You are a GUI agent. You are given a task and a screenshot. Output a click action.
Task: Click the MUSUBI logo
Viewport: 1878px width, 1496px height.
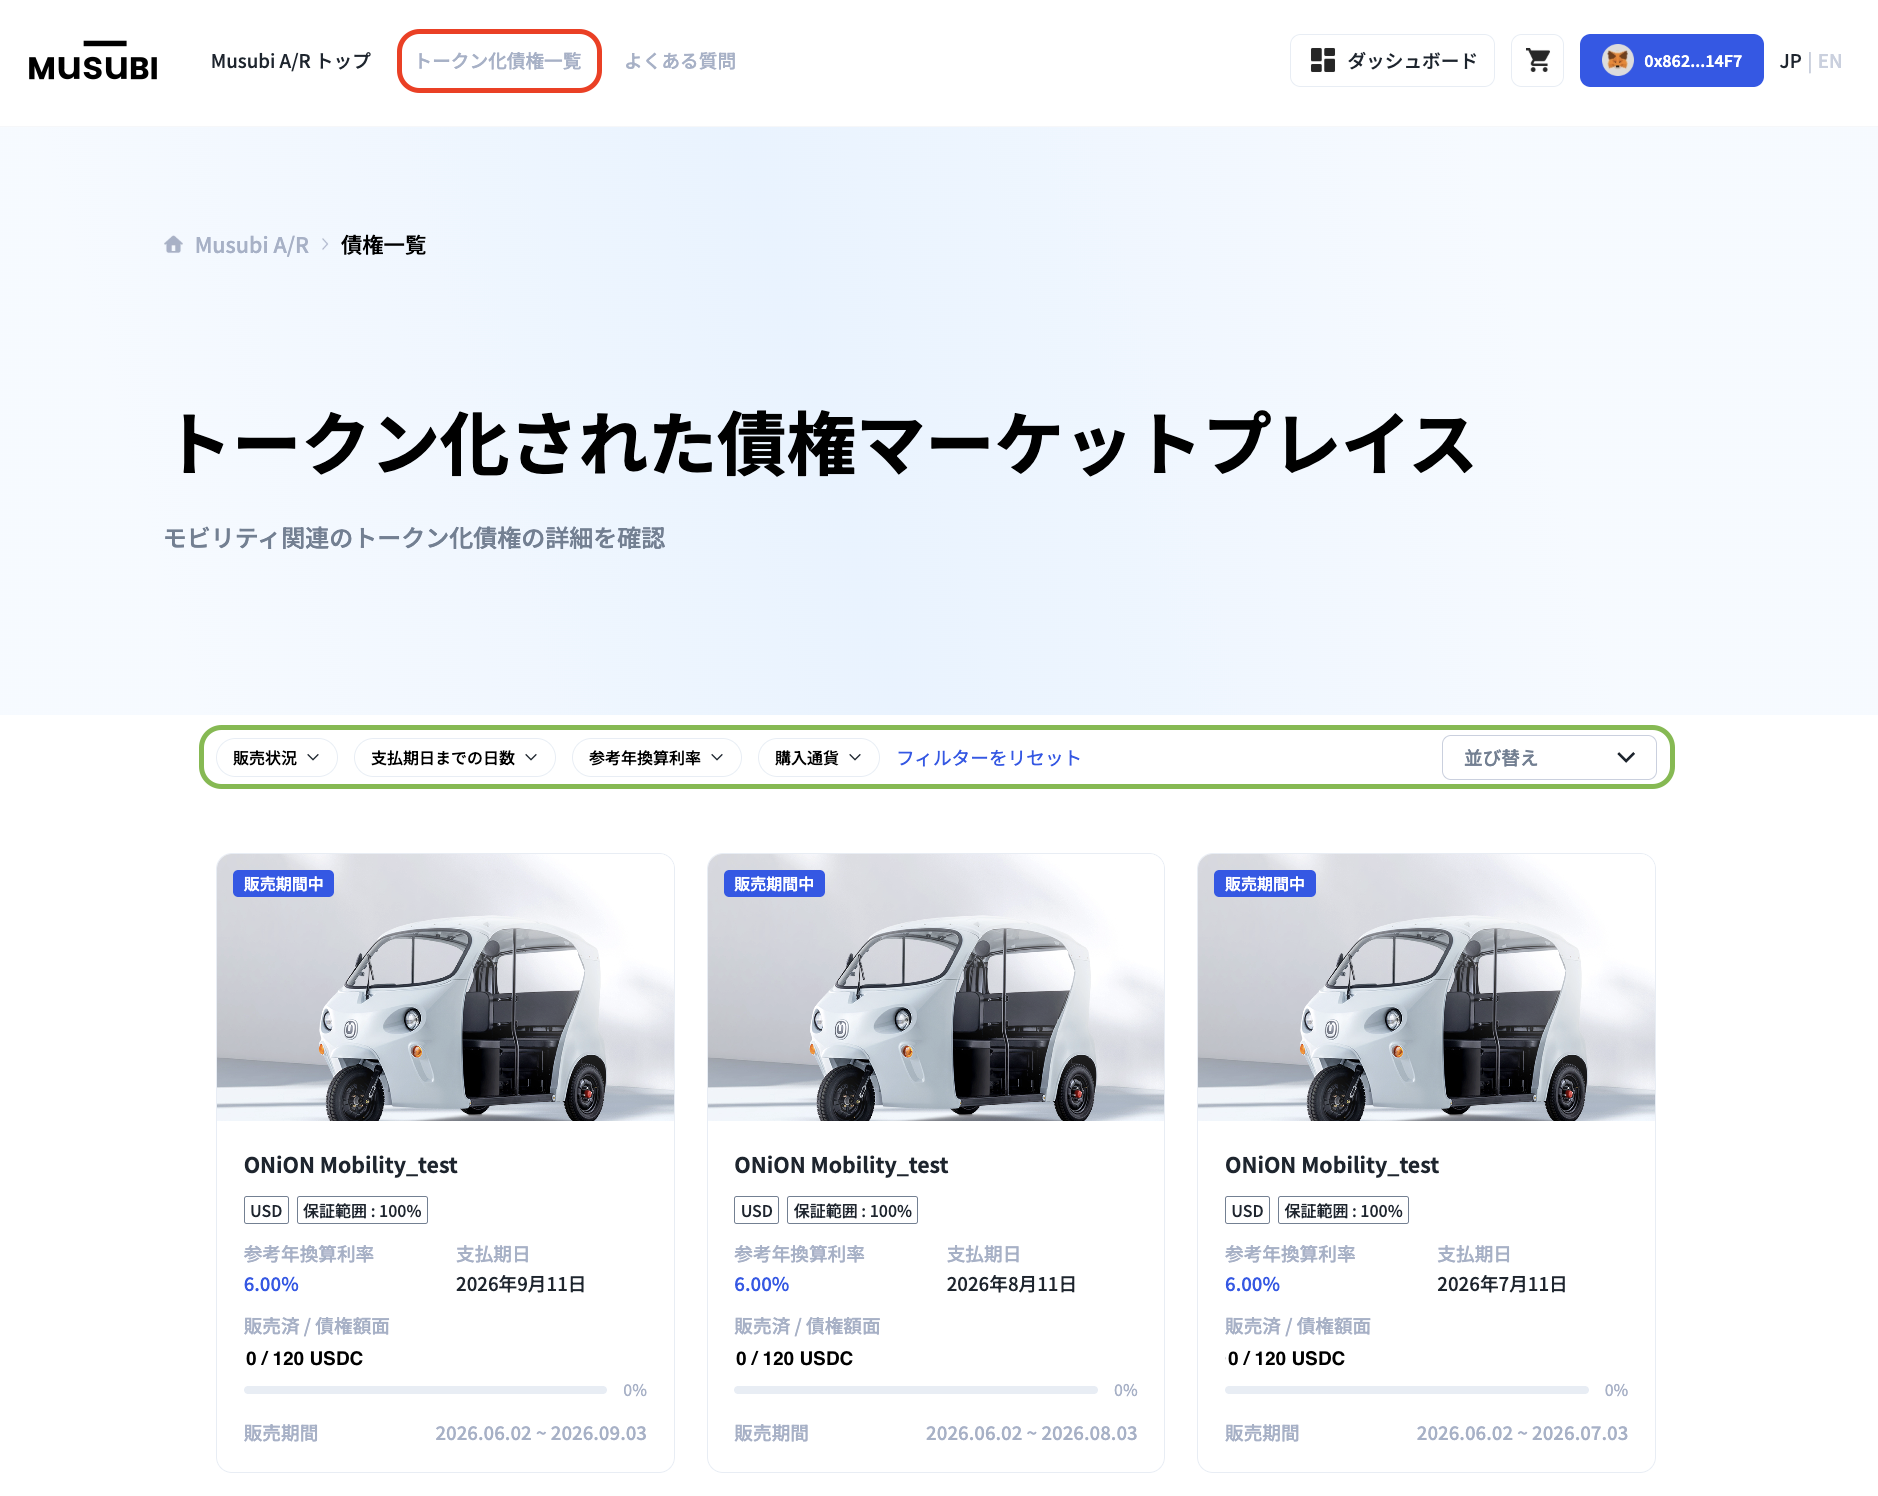(93, 61)
